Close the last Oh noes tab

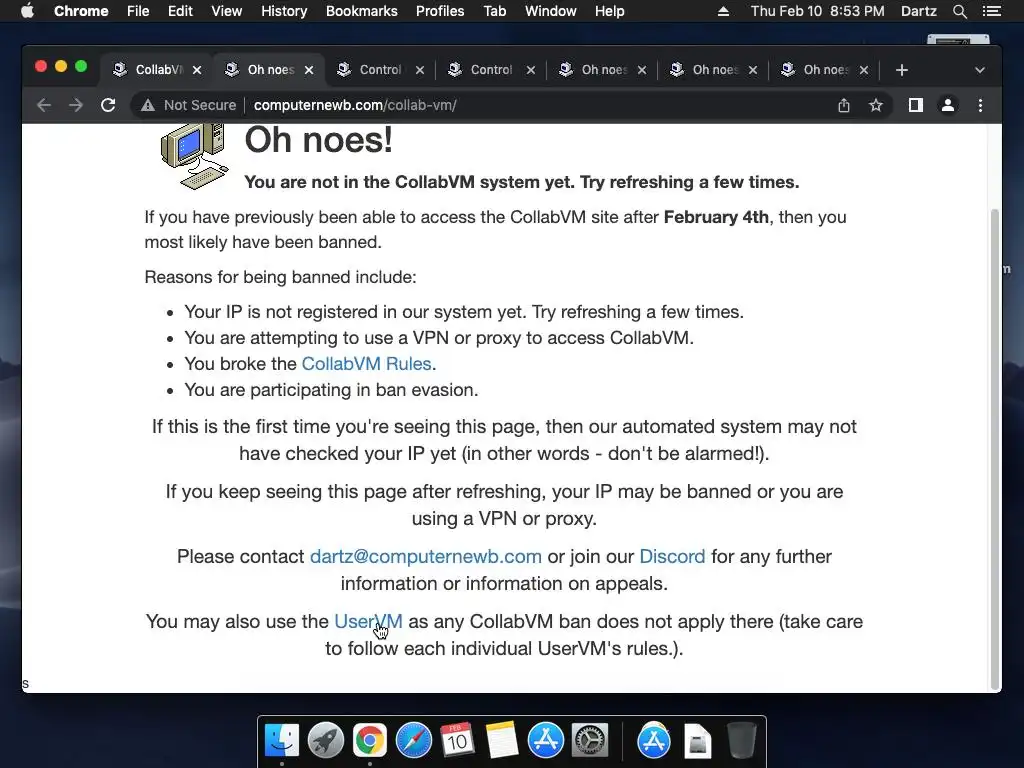click(864, 70)
